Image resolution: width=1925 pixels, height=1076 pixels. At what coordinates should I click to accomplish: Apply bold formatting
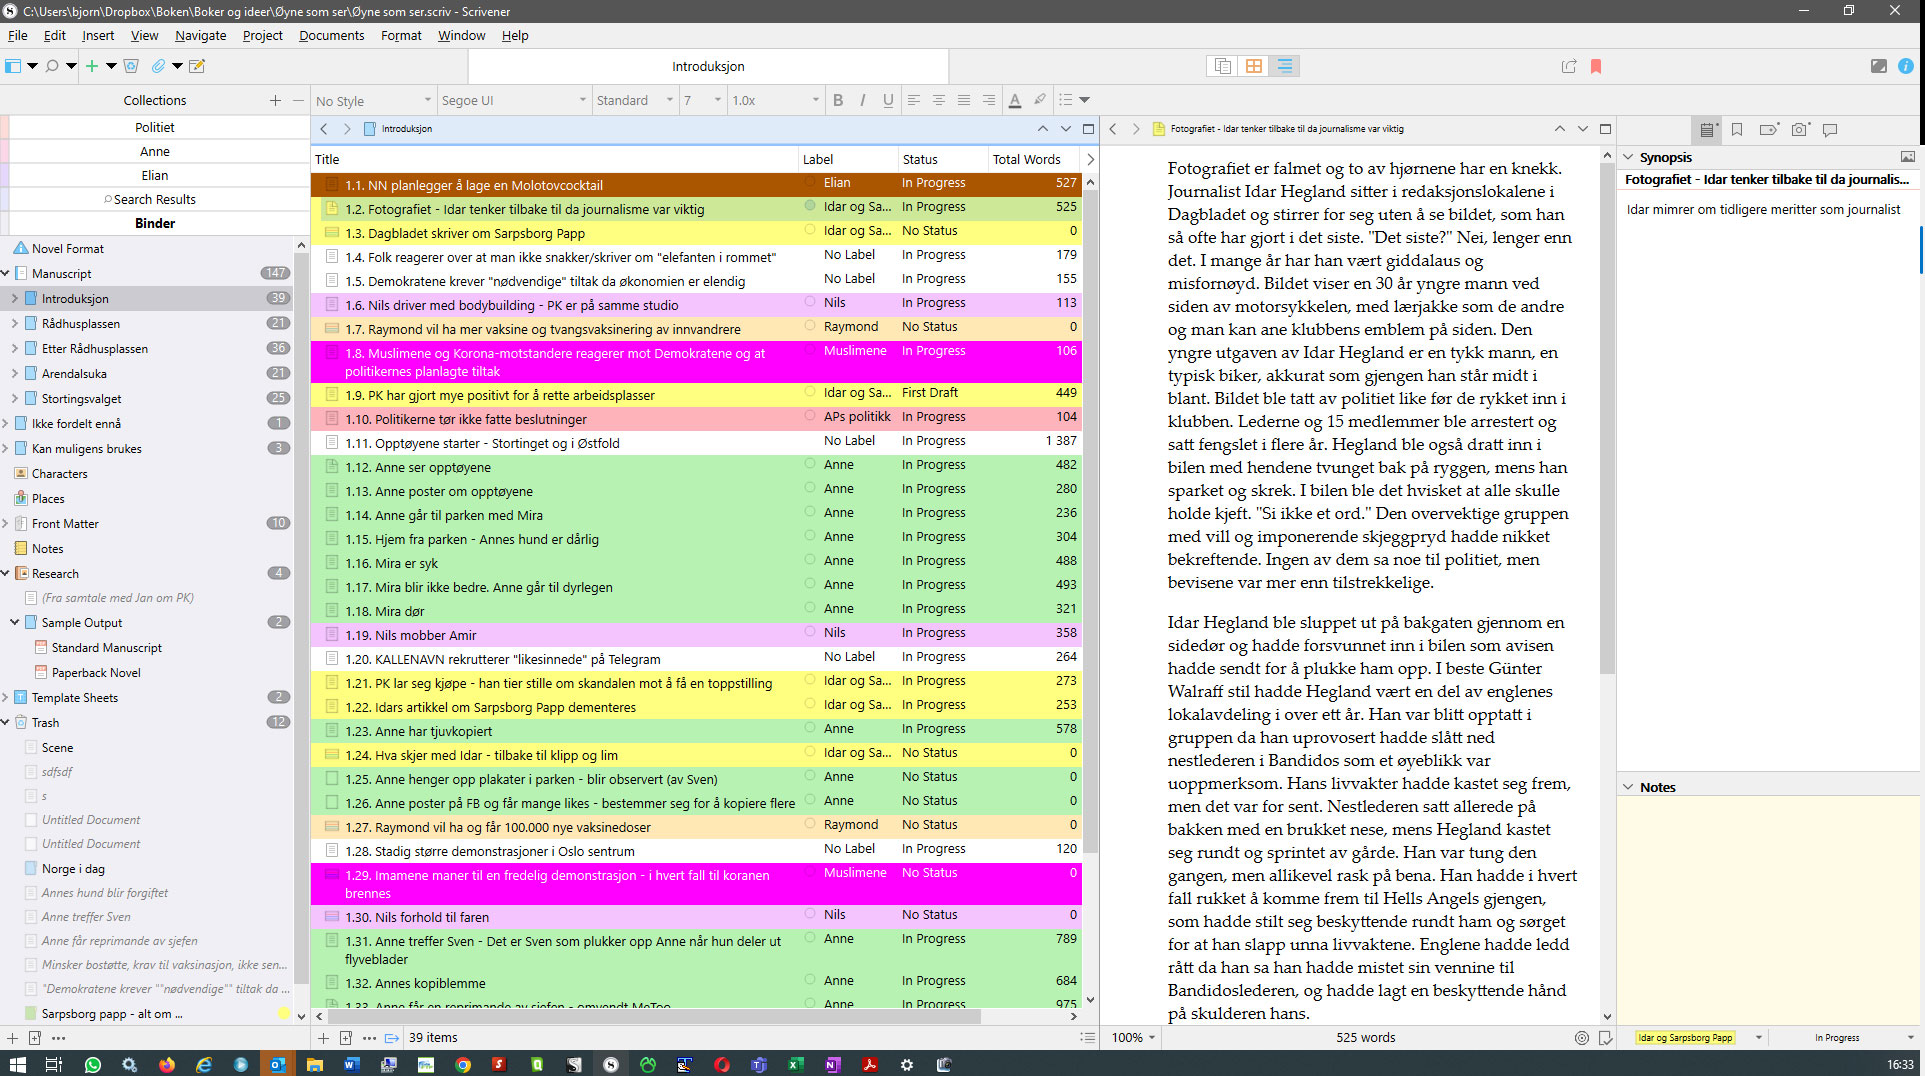838,100
